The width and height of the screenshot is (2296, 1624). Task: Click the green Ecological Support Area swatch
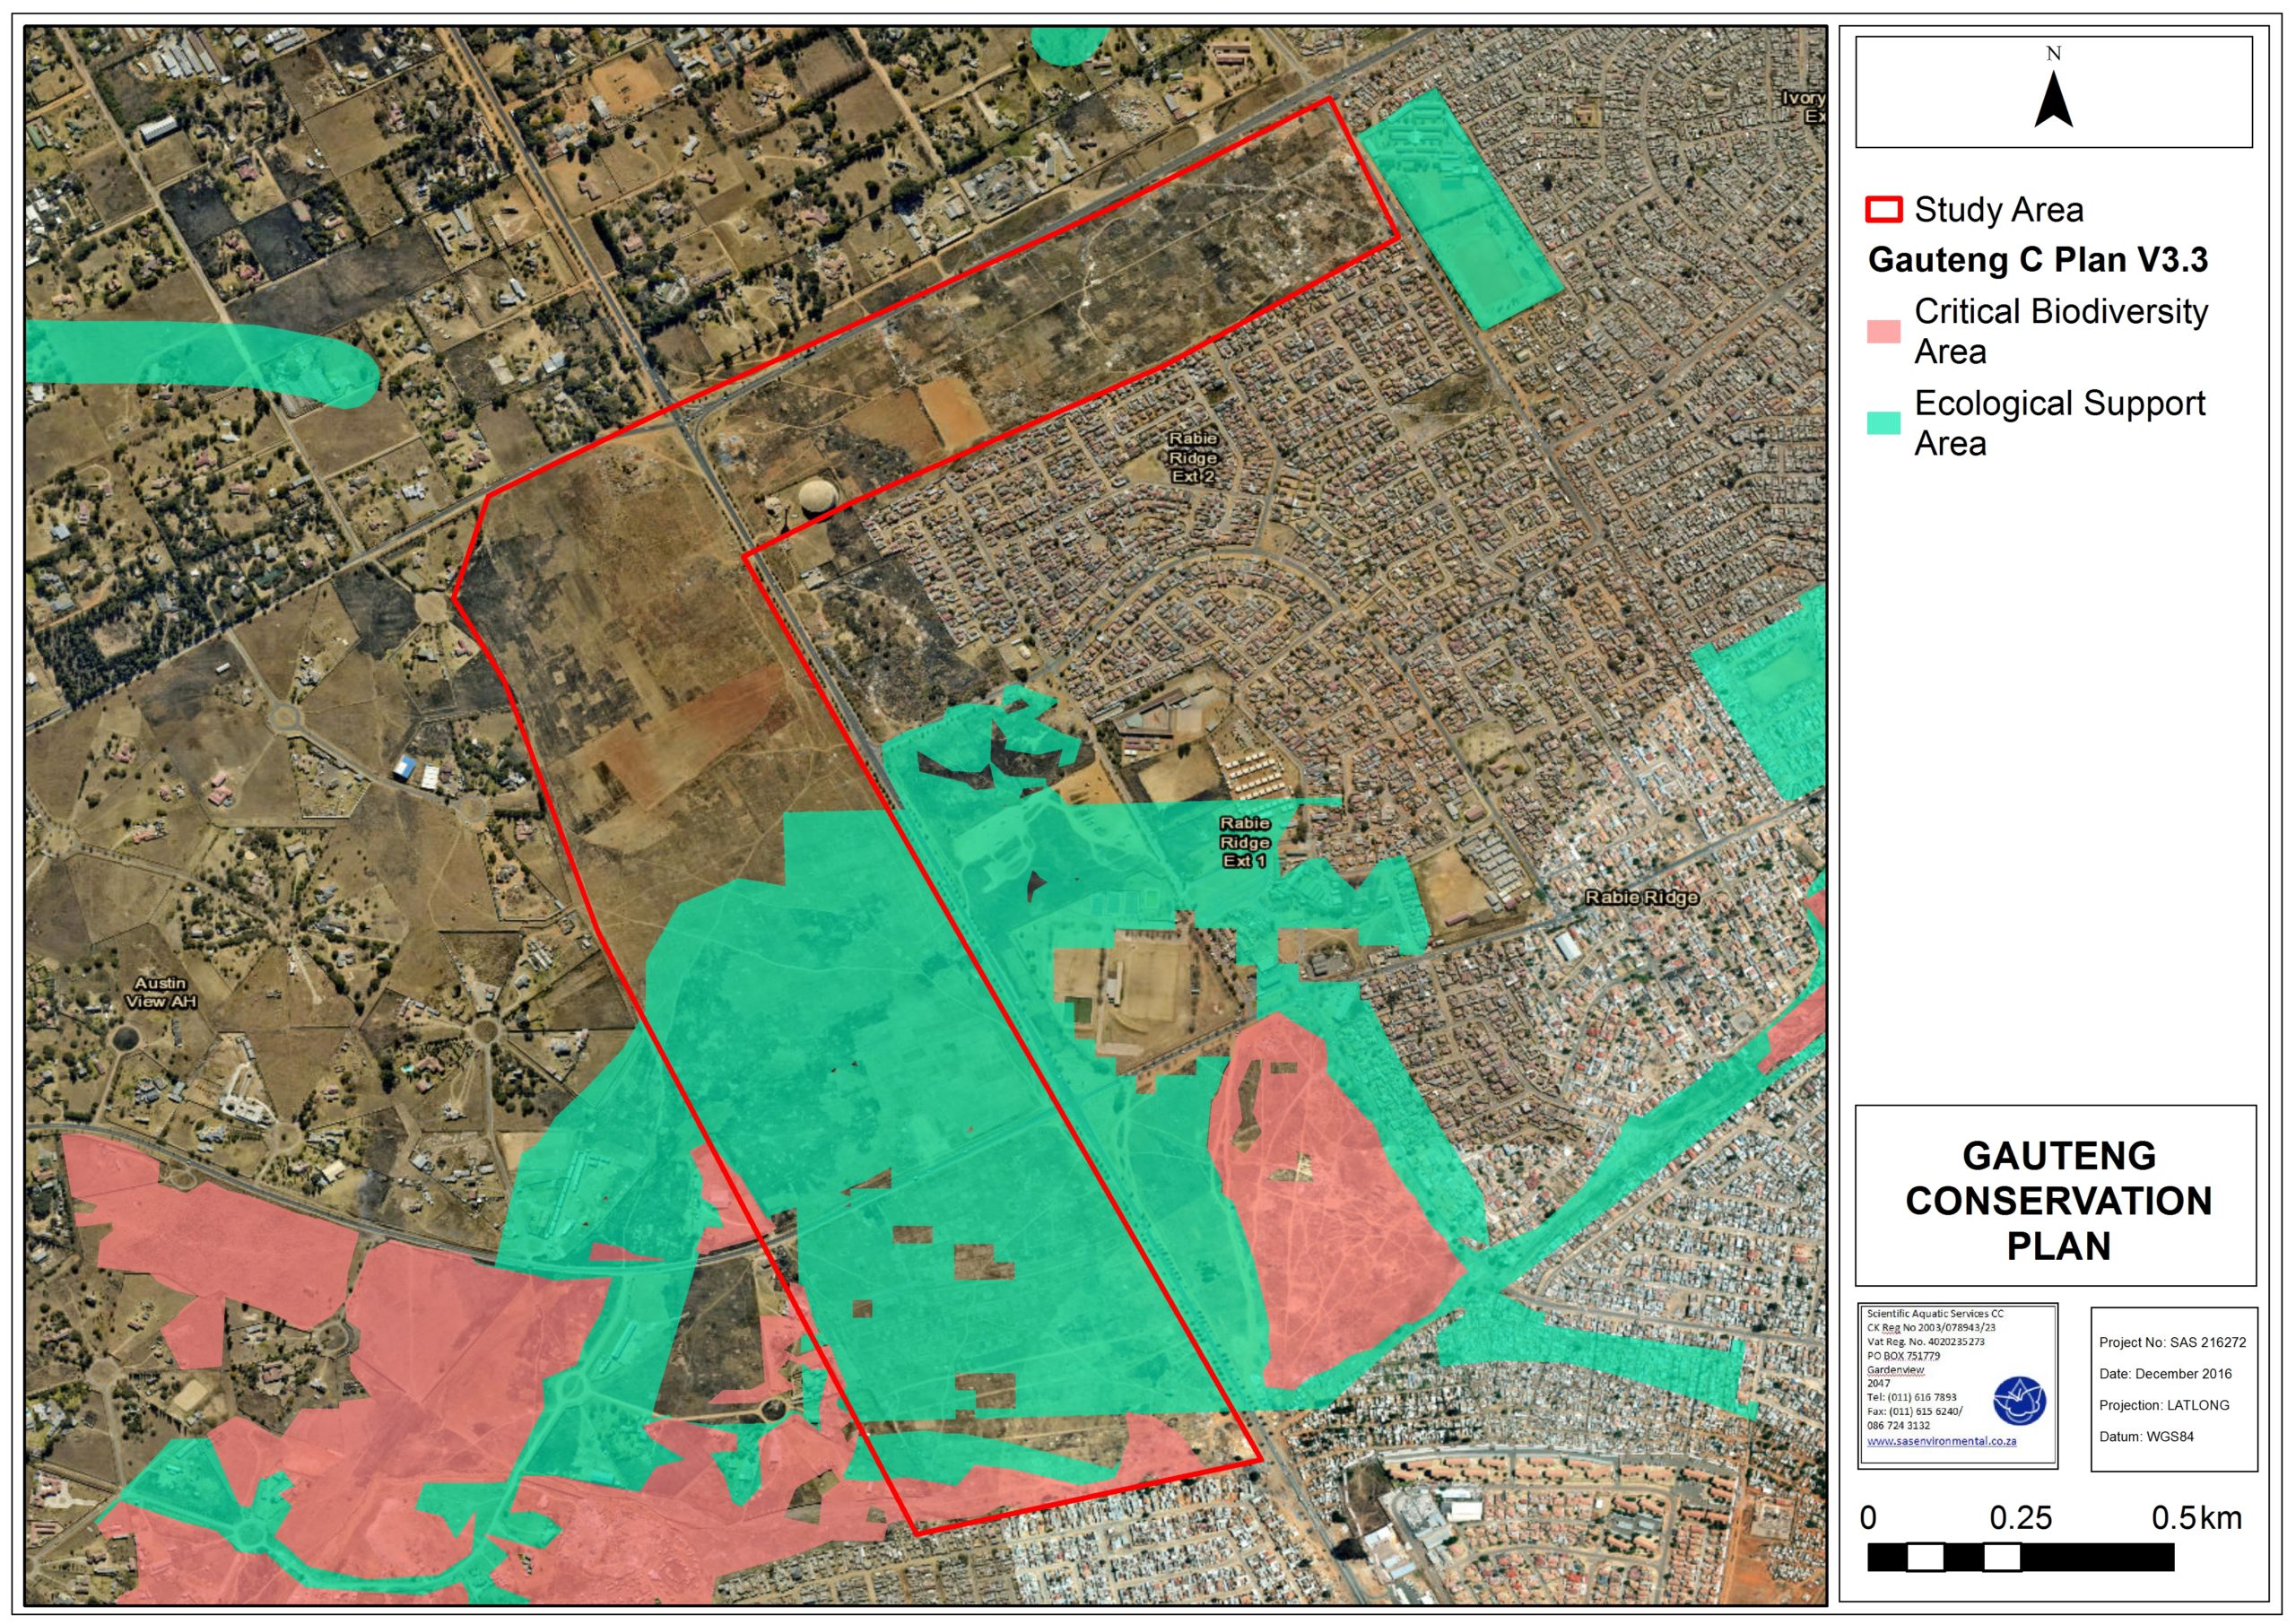pyautogui.click(x=1884, y=423)
